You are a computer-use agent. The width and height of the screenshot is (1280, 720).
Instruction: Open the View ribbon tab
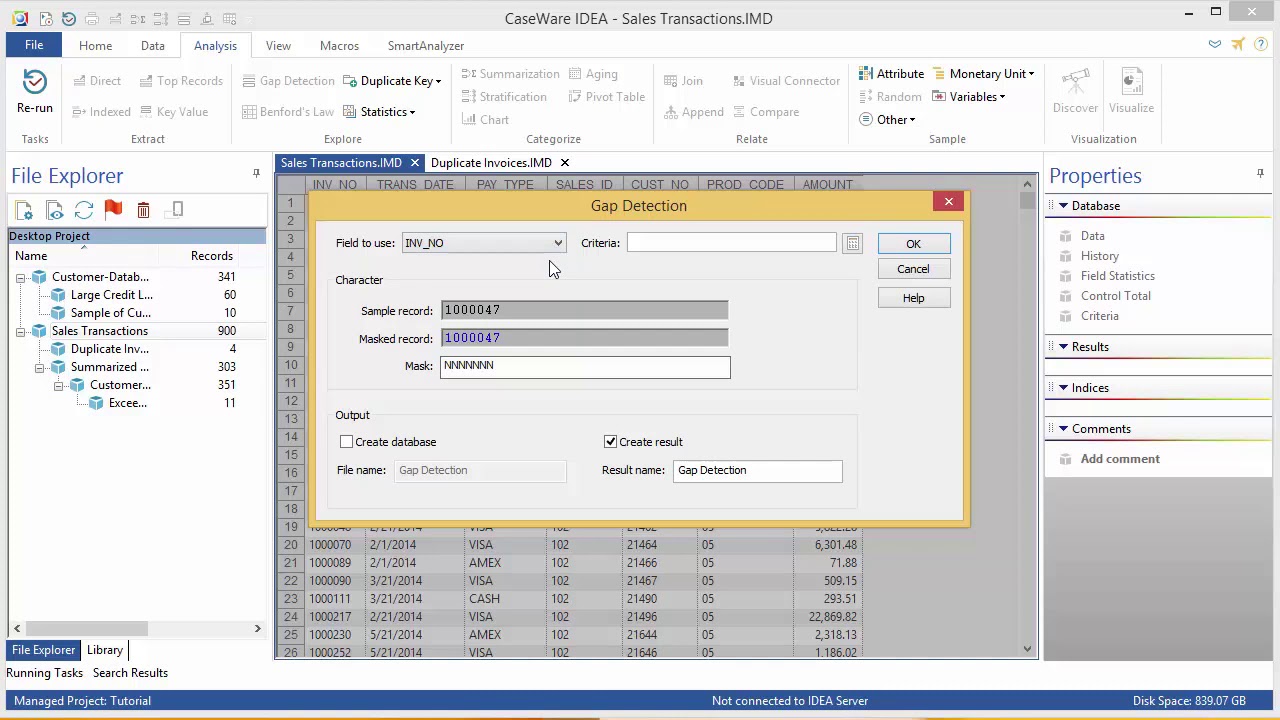click(x=278, y=45)
